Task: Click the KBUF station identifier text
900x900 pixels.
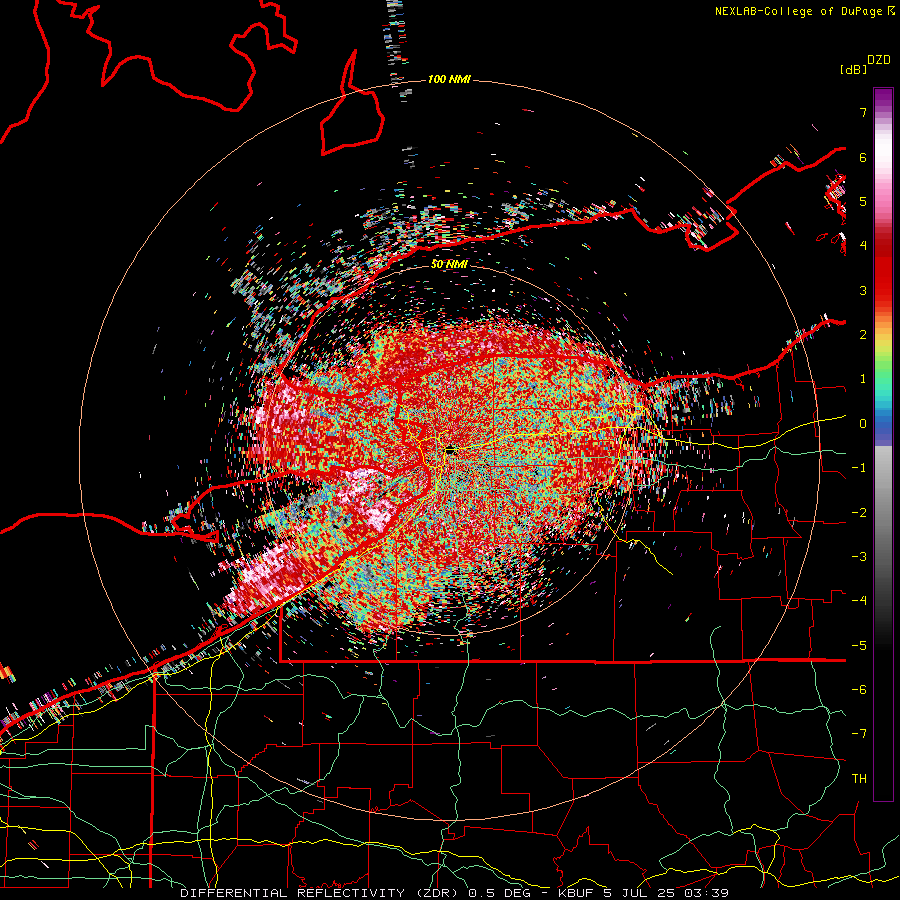Action: 576,893
